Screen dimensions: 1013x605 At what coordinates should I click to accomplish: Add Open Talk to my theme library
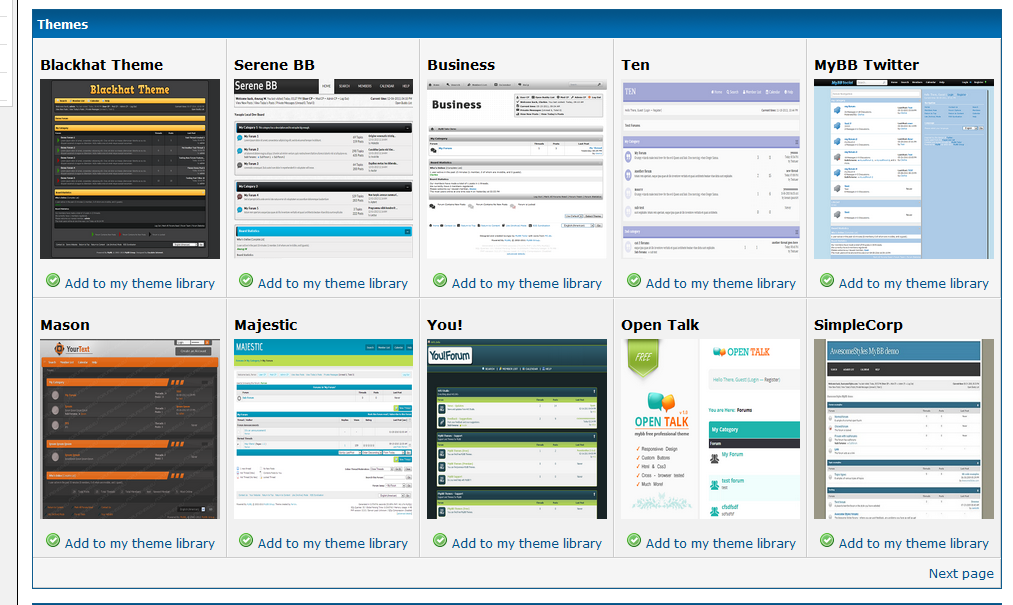point(721,543)
